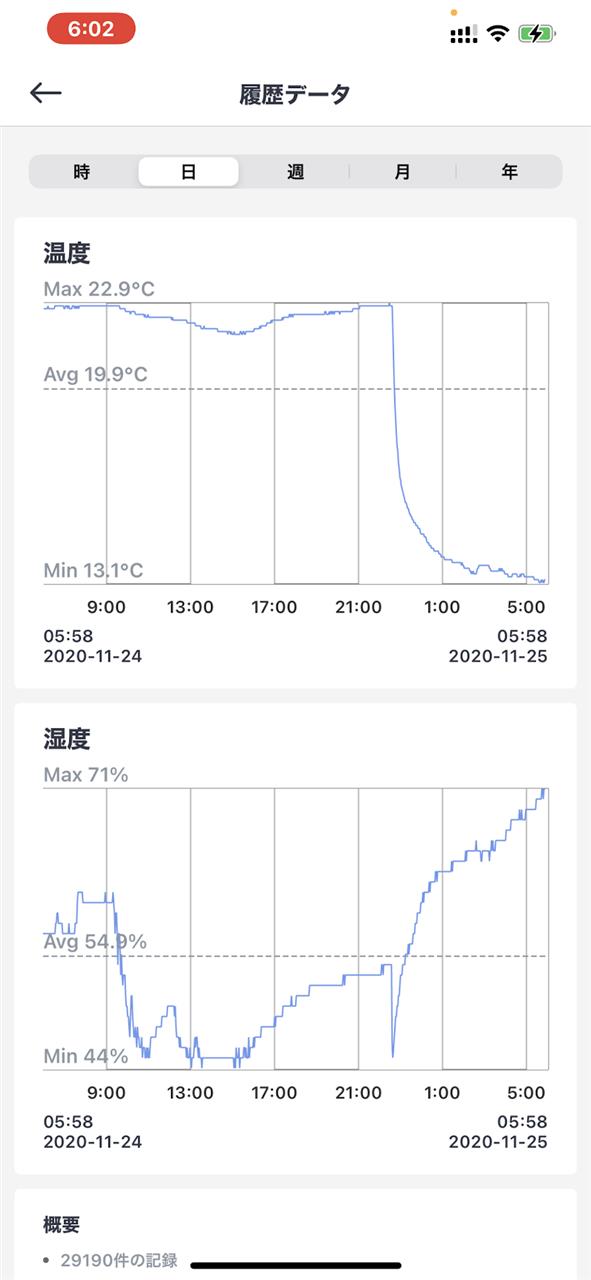Tap the Min 13.1°C label
This screenshot has width=591, height=1280.
[93, 571]
